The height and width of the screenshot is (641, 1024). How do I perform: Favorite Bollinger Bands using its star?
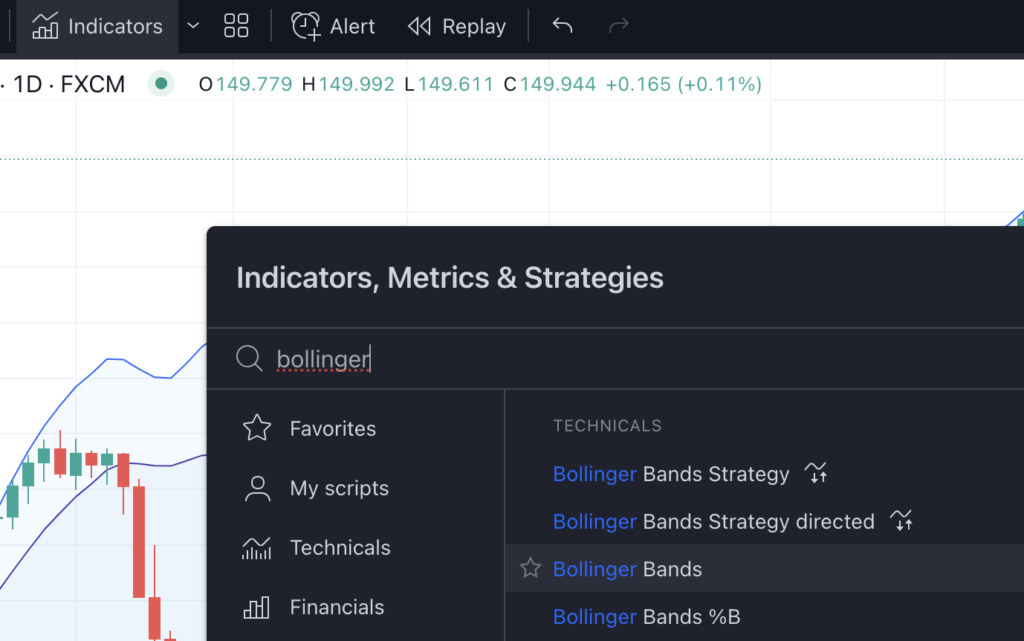click(x=530, y=567)
